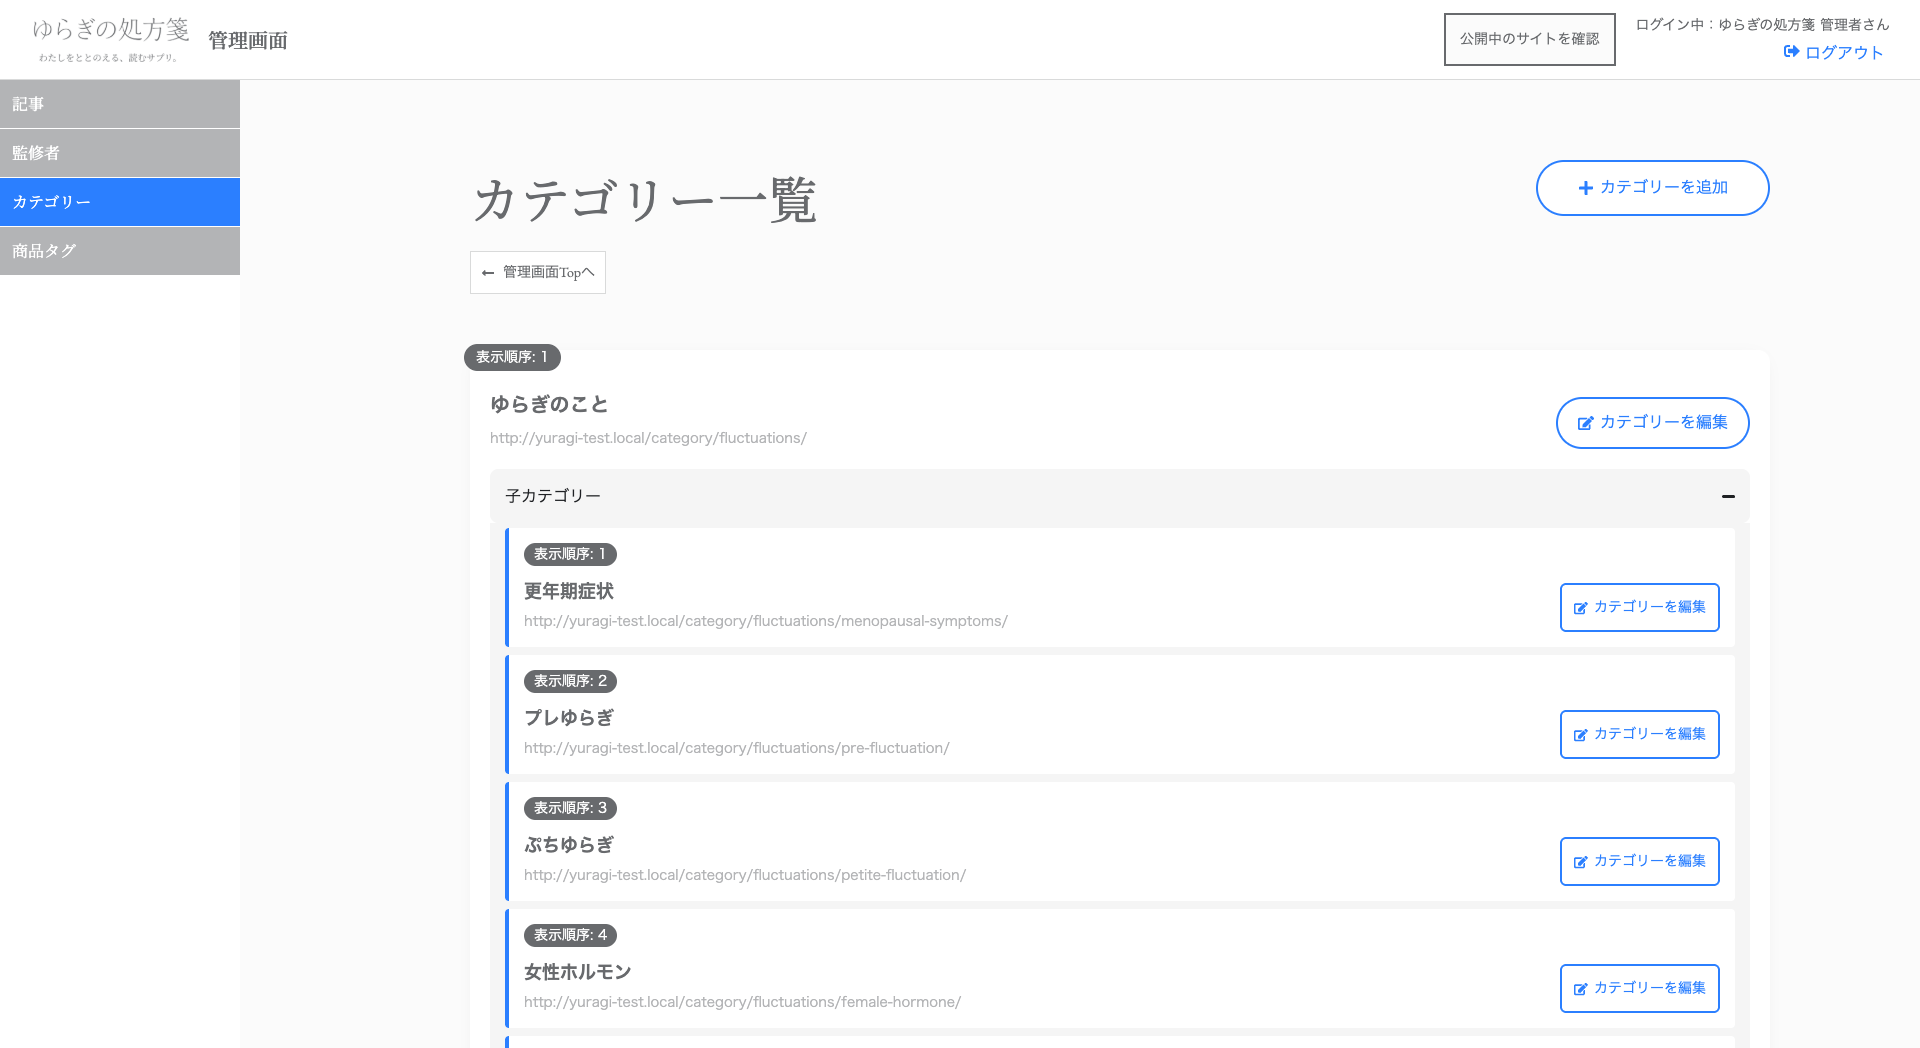Viewport: 1920px width, 1048px height.
Task: Click the ゆらぎの処方箋 site logo
Action: pyautogui.click(x=110, y=38)
